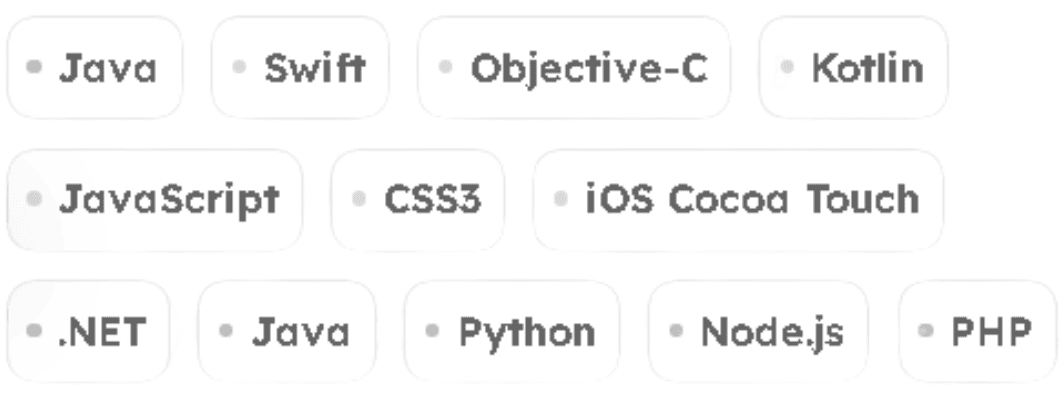Select the Kotlin tag
The height and width of the screenshot is (404, 1062).
point(853,67)
